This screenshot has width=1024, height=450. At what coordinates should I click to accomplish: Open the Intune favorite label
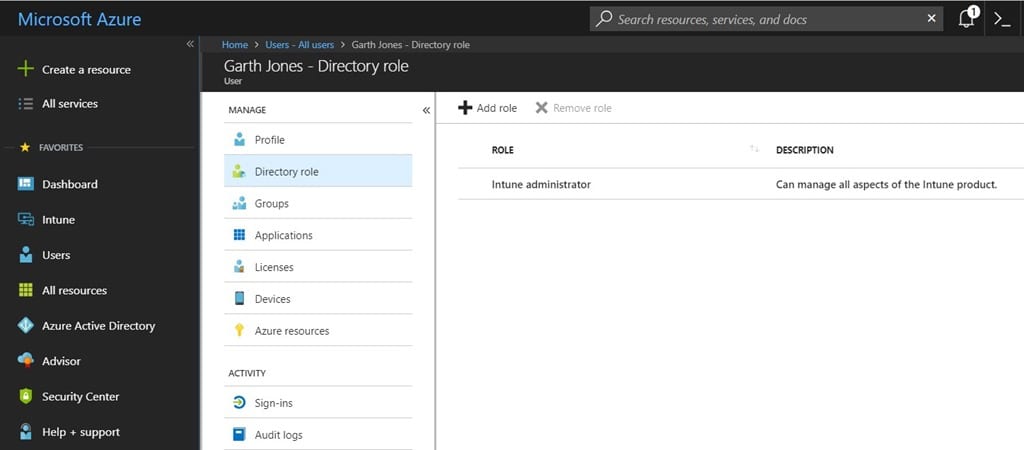(x=58, y=219)
